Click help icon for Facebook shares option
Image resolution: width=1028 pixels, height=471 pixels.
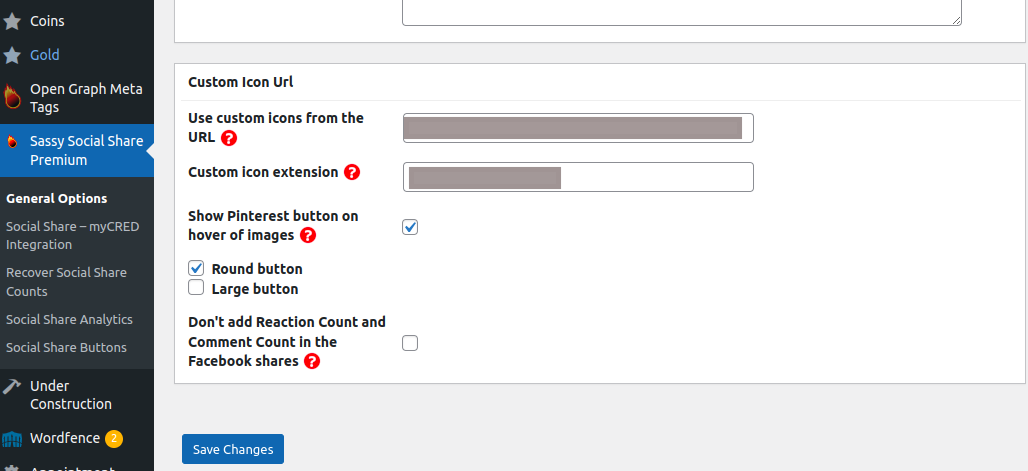[312, 361]
